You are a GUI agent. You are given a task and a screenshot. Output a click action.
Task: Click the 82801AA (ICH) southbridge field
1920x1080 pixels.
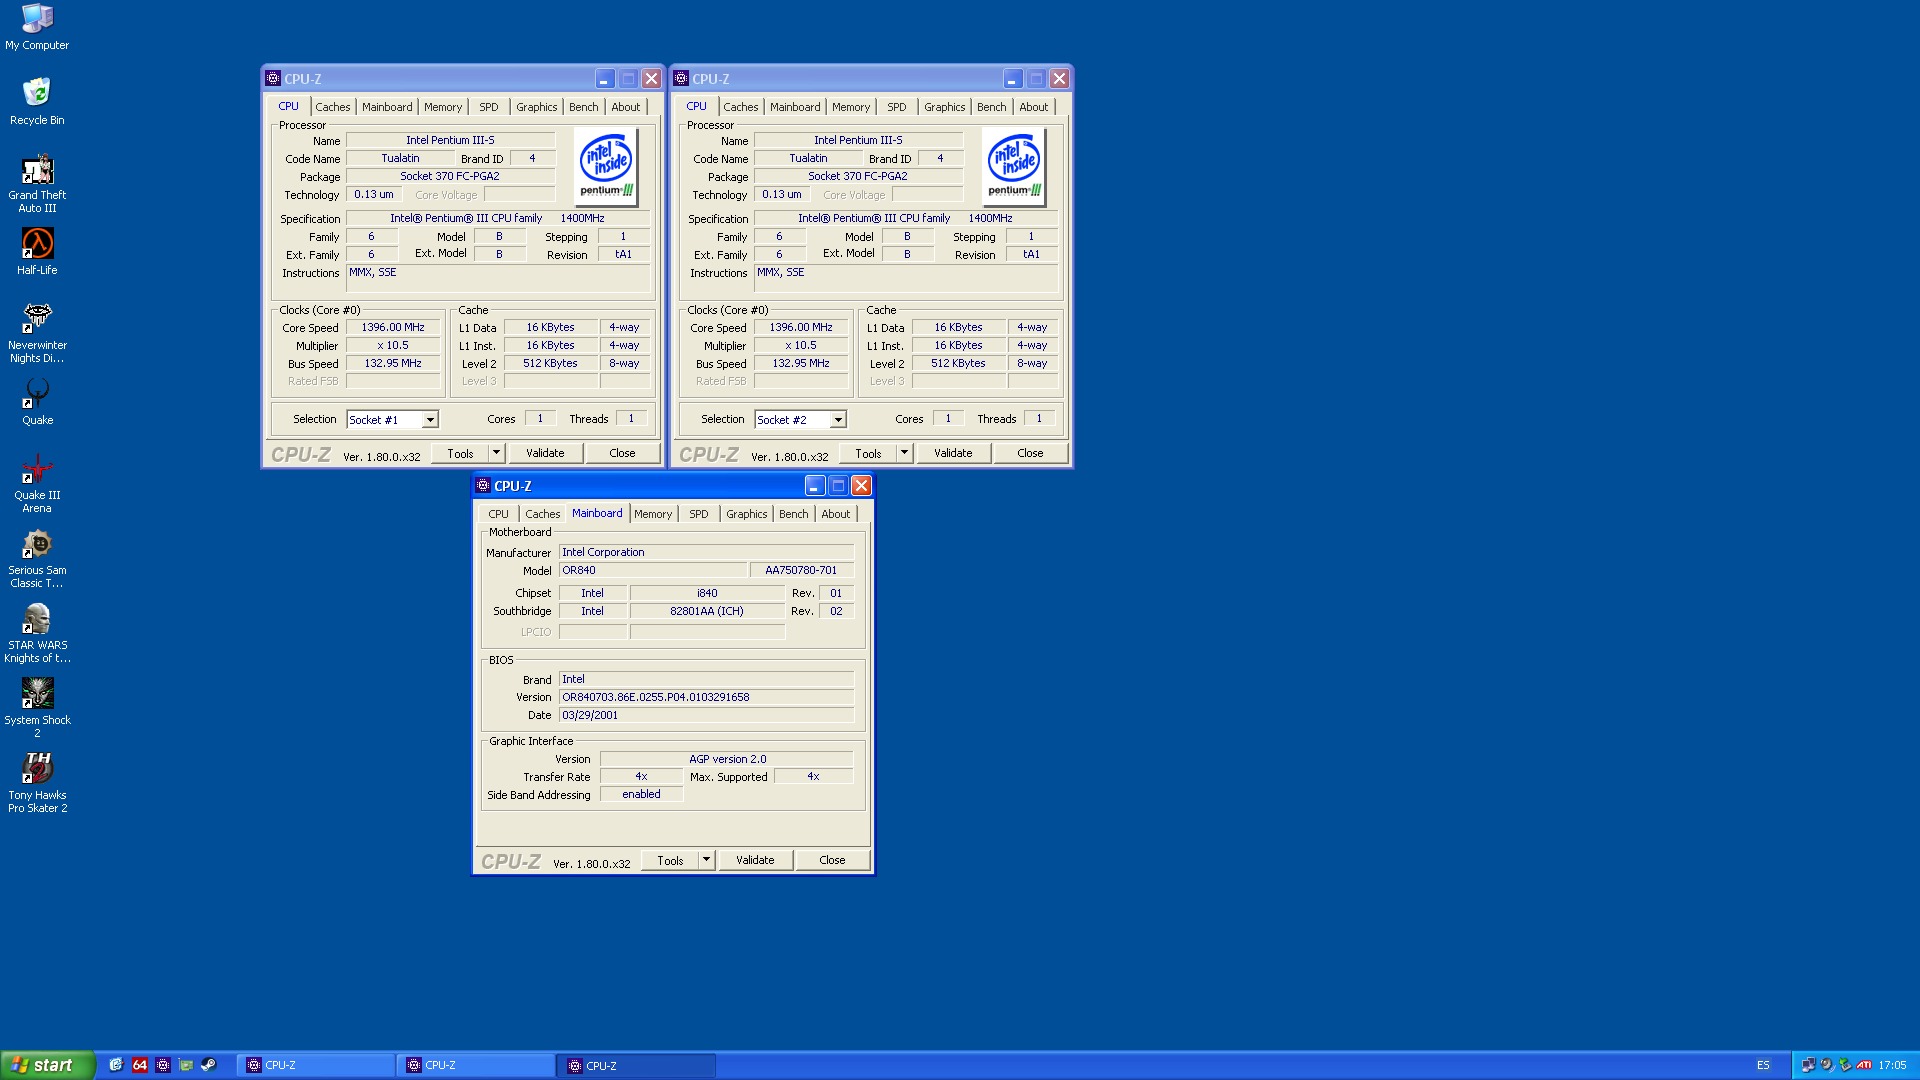[x=707, y=611]
